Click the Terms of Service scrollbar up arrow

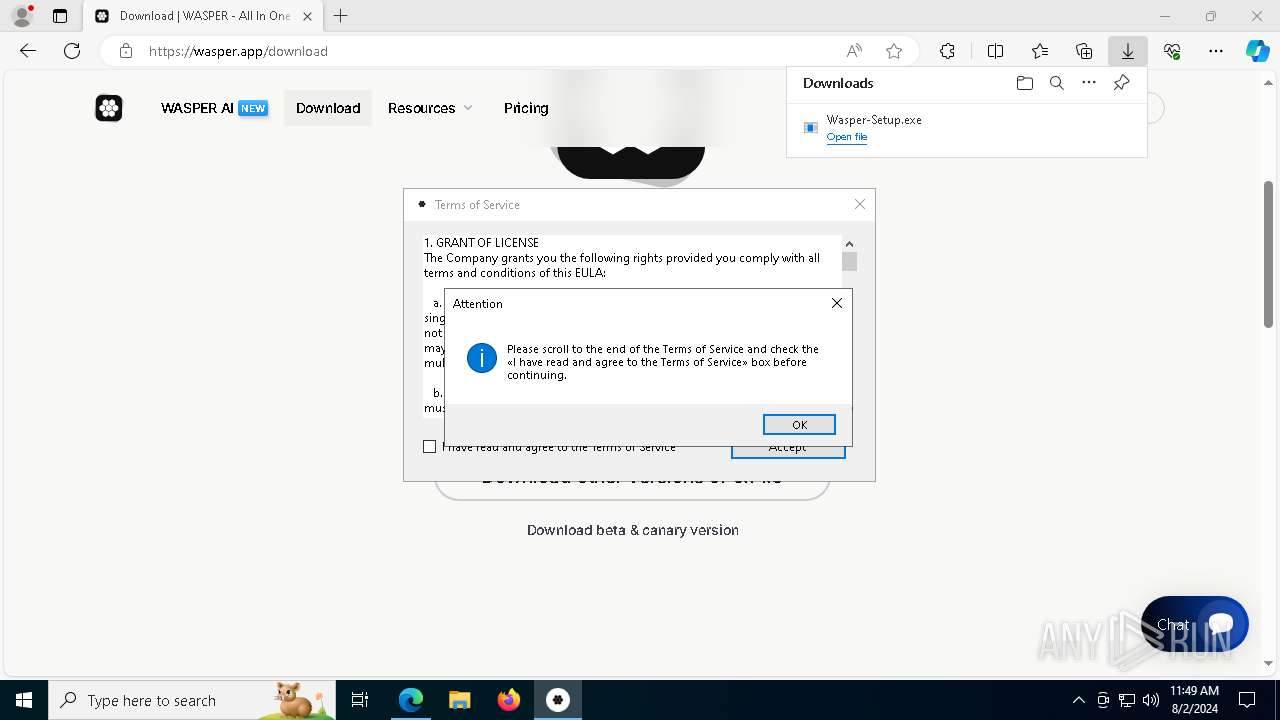[x=849, y=243]
